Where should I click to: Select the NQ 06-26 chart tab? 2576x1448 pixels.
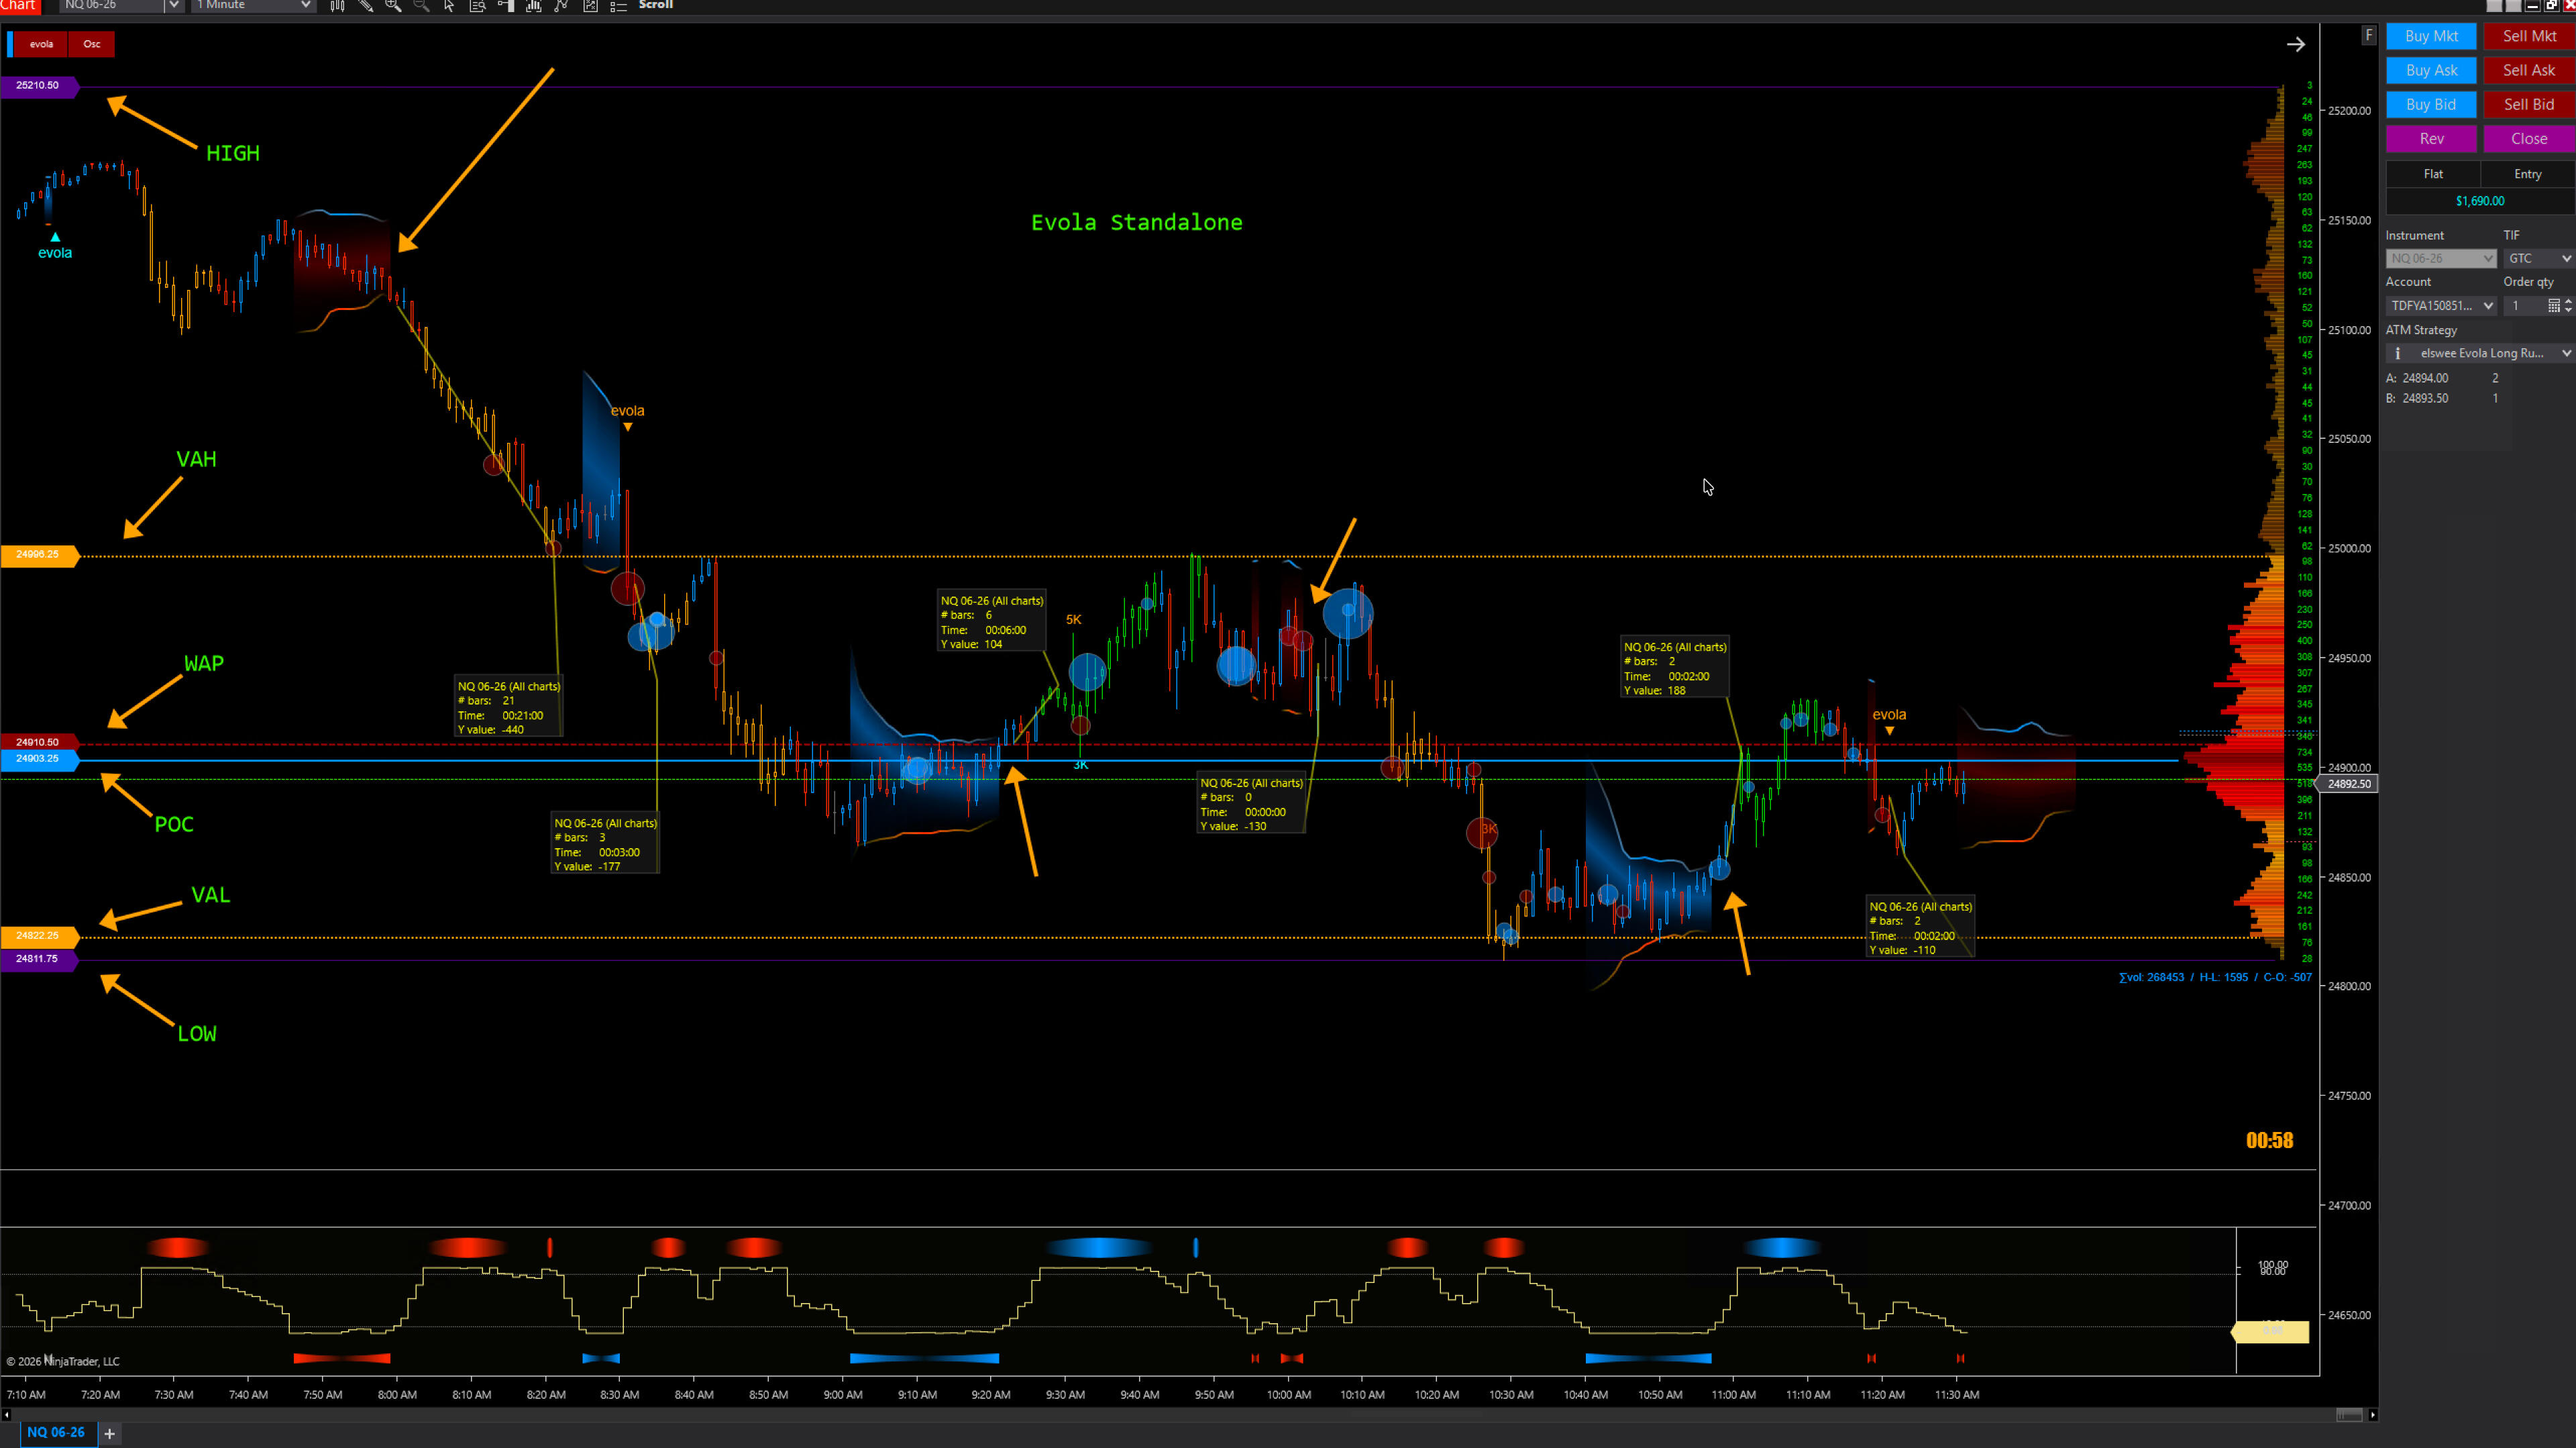click(x=56, y=1432)
